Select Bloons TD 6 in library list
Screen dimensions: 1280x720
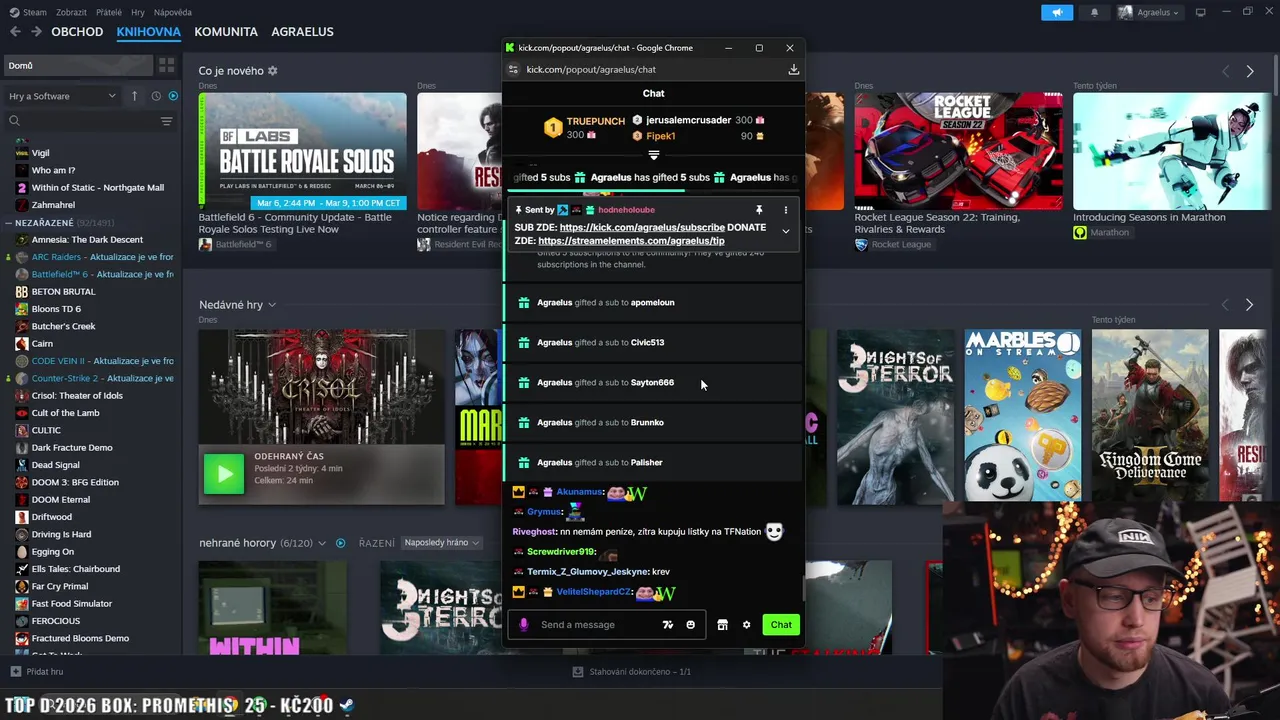(56, 309)
